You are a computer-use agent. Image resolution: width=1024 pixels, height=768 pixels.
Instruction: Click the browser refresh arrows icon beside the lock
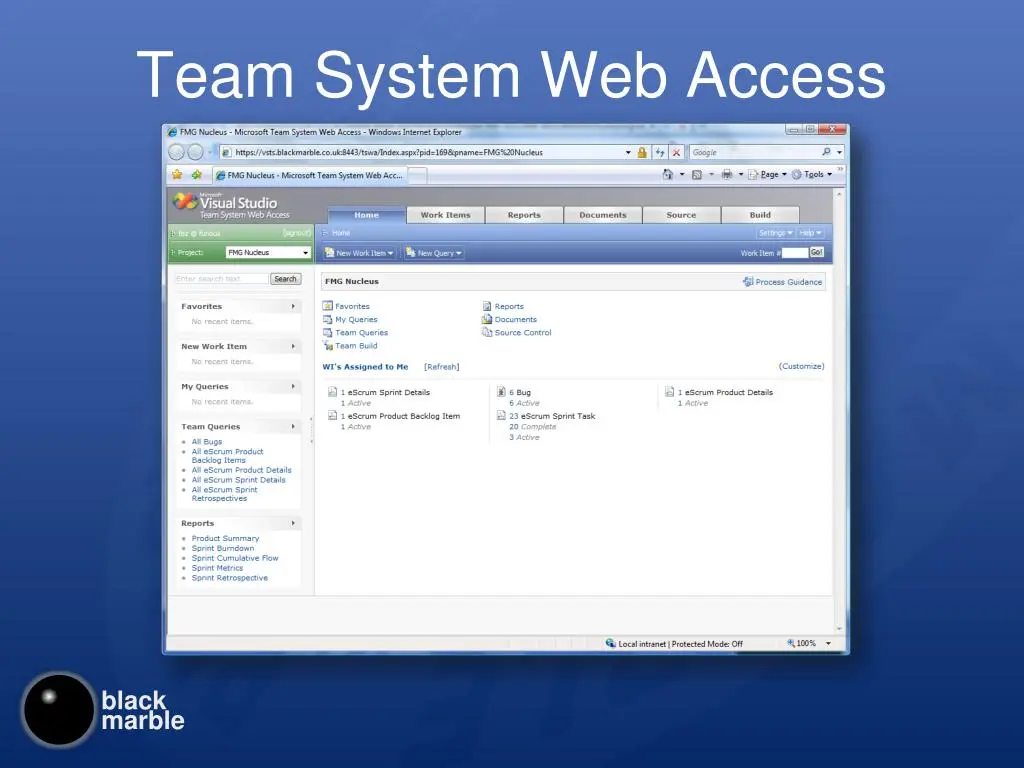coord(660,152)
